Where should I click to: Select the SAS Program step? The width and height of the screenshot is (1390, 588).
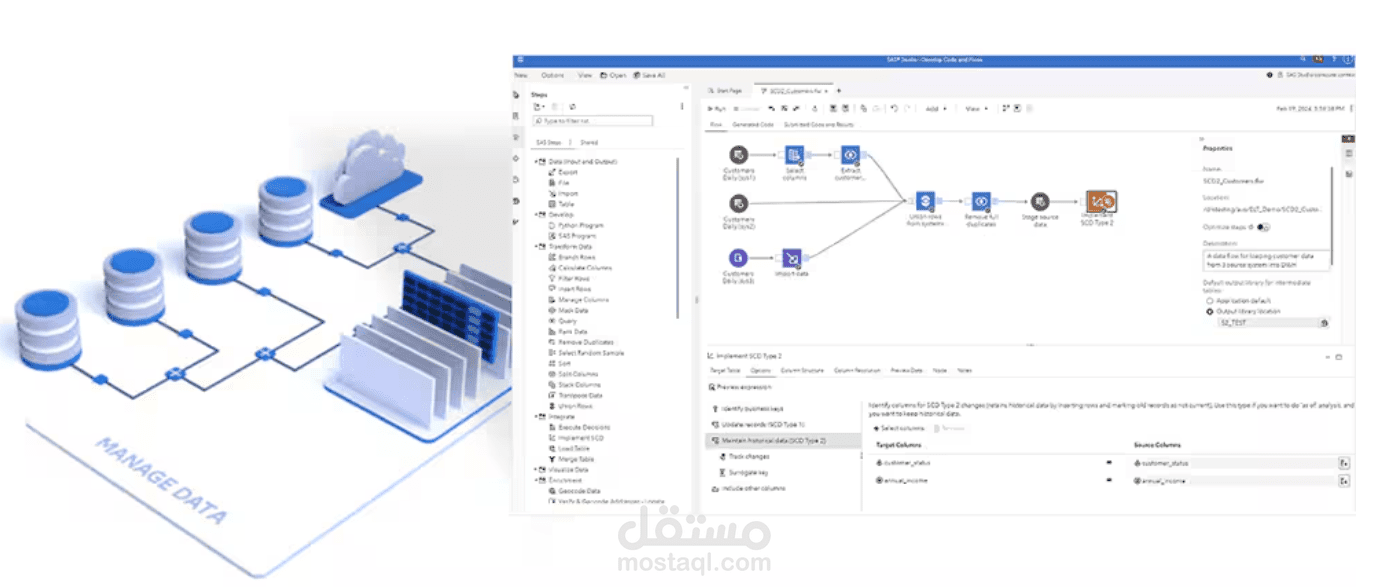(572, 236)
